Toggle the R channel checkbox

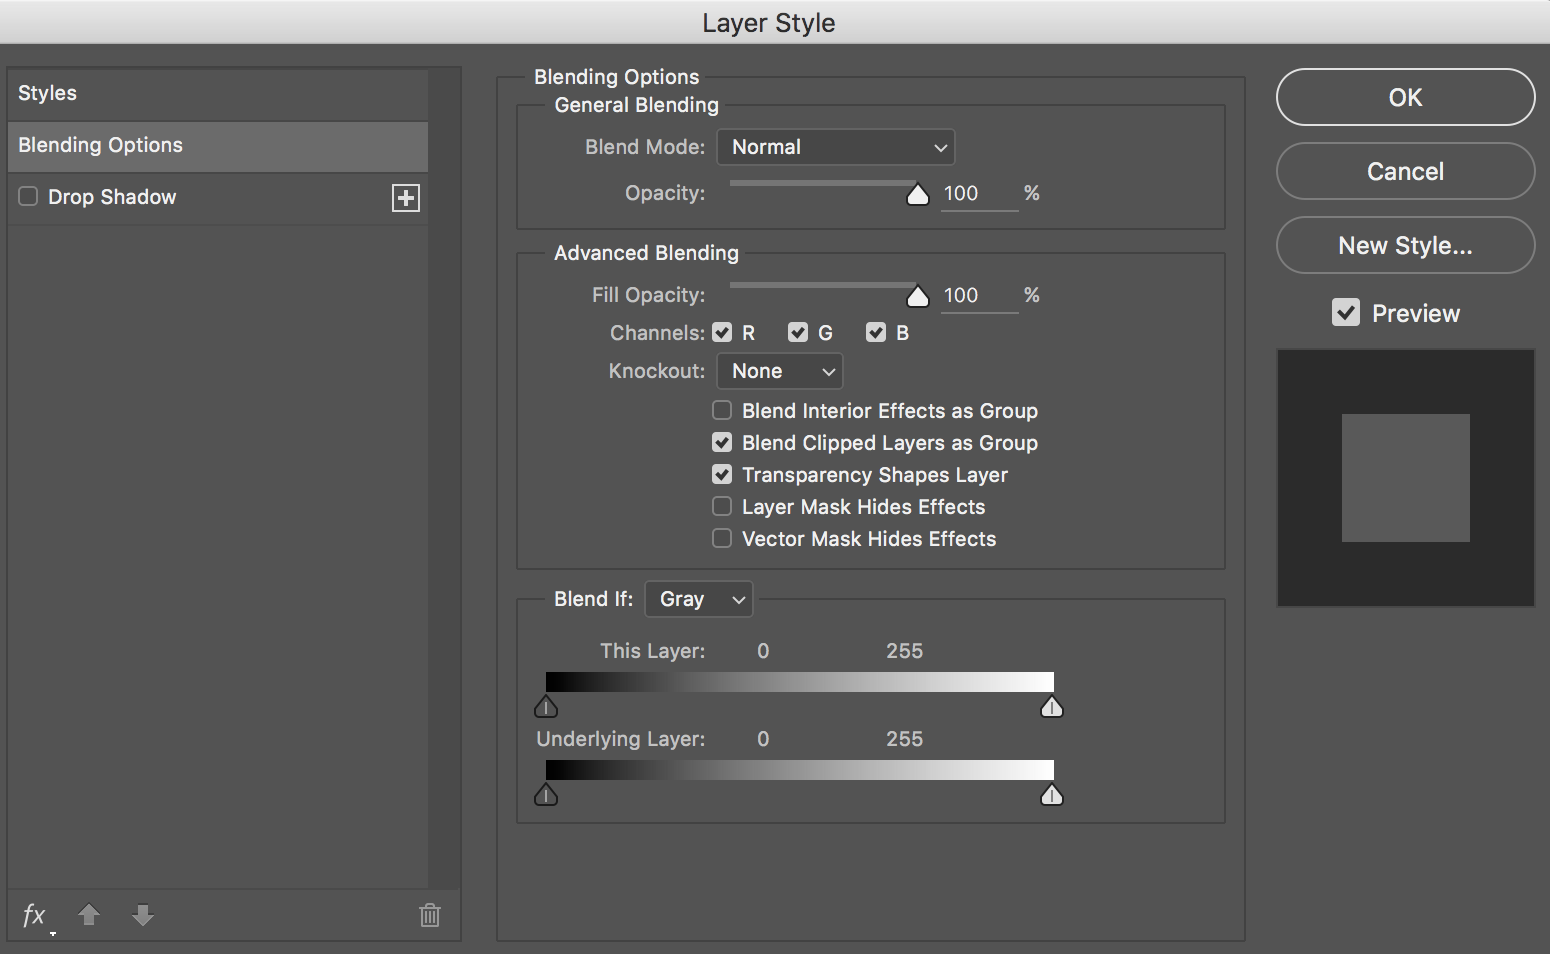click(722, 332)
